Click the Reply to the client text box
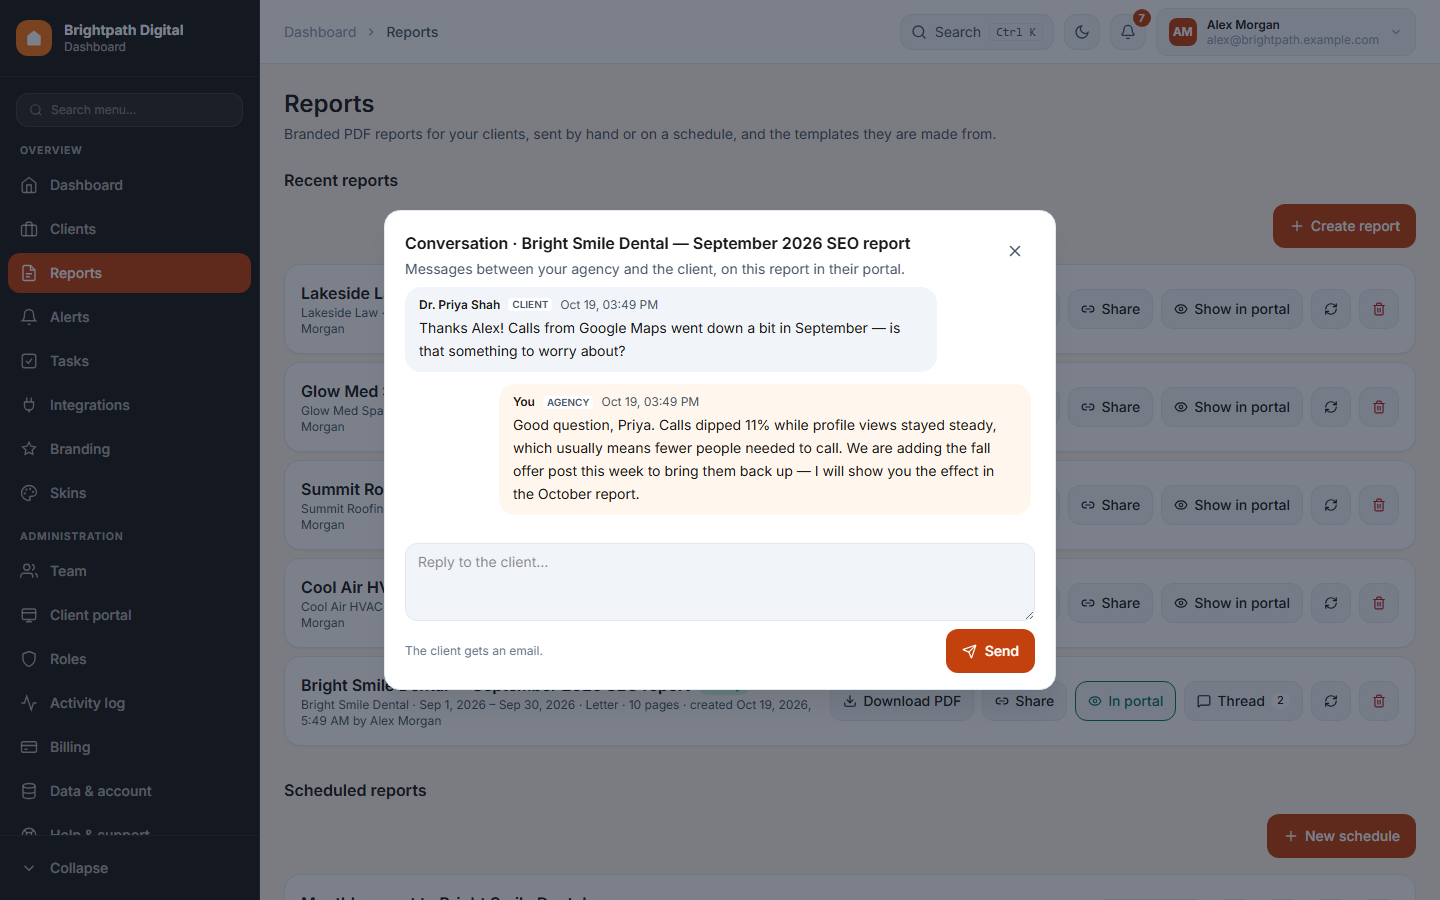 (x=720, y=582)
